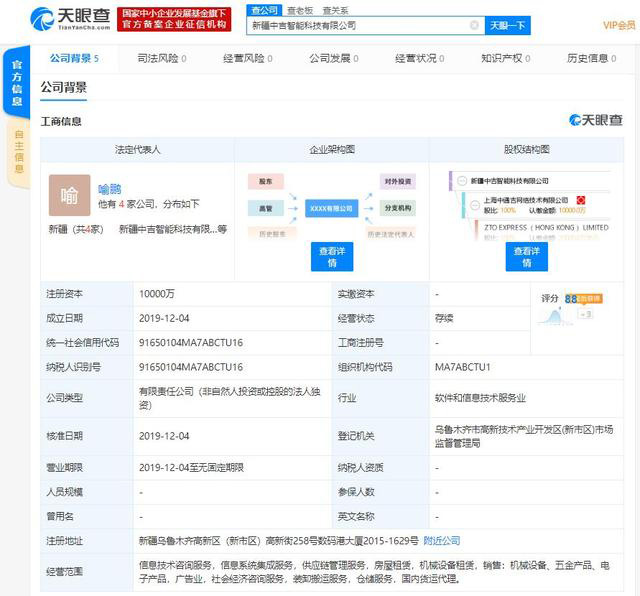Image resolution: width=640 pixels, height=596 pixels.
Task: Click the Tianyancha logo at top left
Action: click(x=70, y=19)
